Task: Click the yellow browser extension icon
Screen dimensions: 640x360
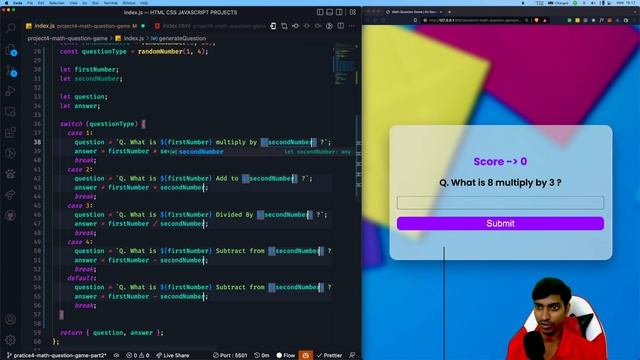Action: click(x=577, y=20)
